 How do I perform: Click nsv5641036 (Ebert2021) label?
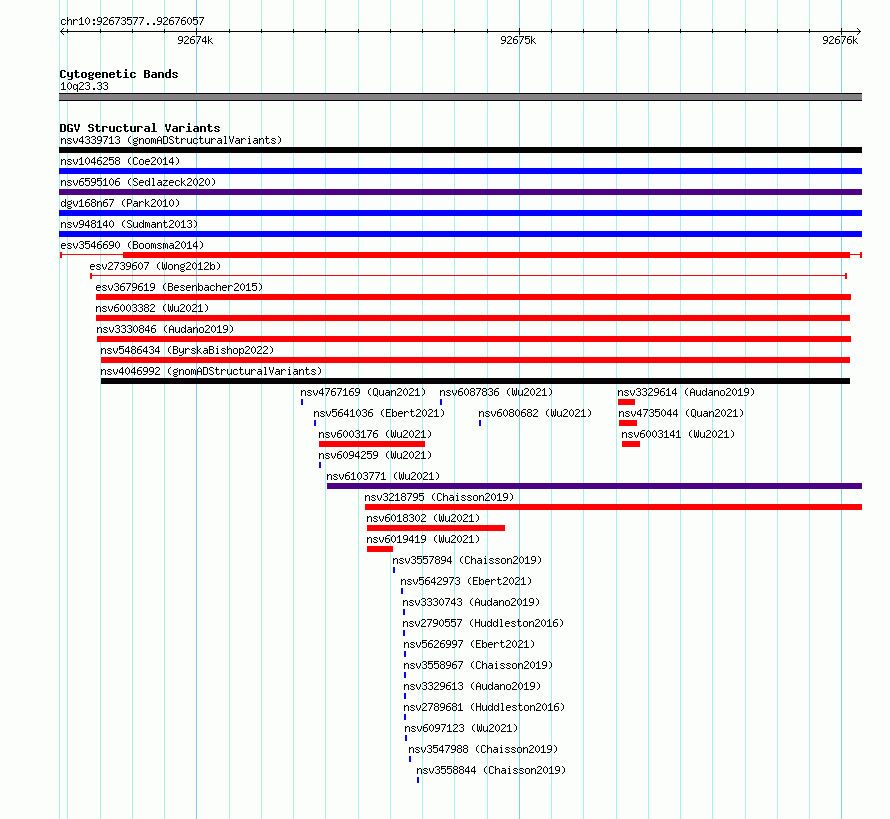pos(379,413)
